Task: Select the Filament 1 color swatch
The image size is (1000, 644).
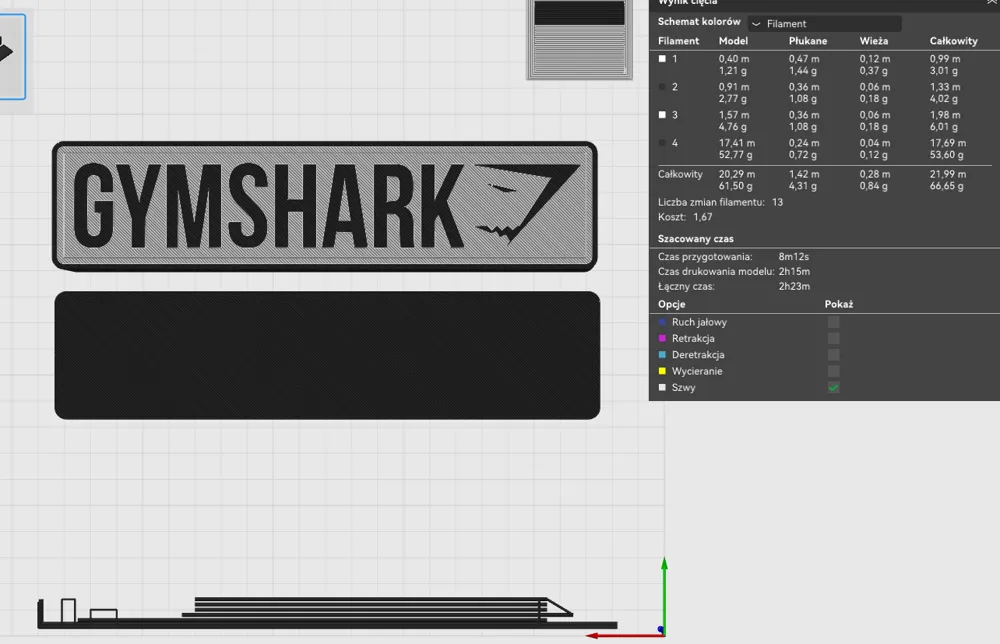Action: click(x=661, y=58)
